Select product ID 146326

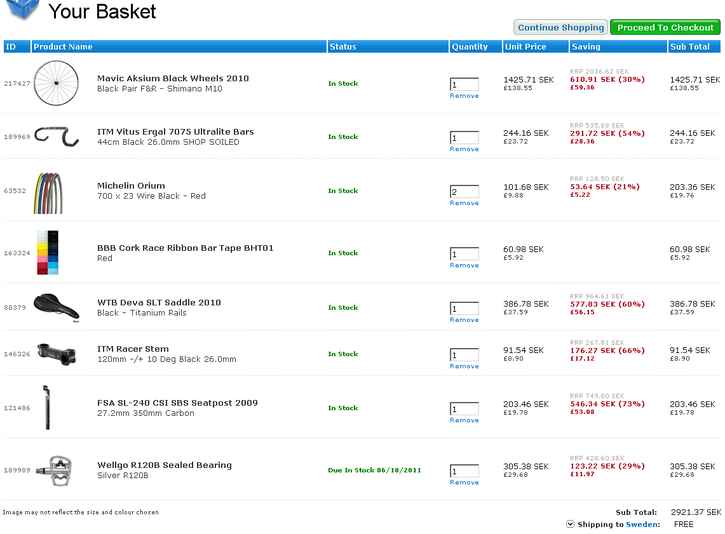[x=17, y=354]
